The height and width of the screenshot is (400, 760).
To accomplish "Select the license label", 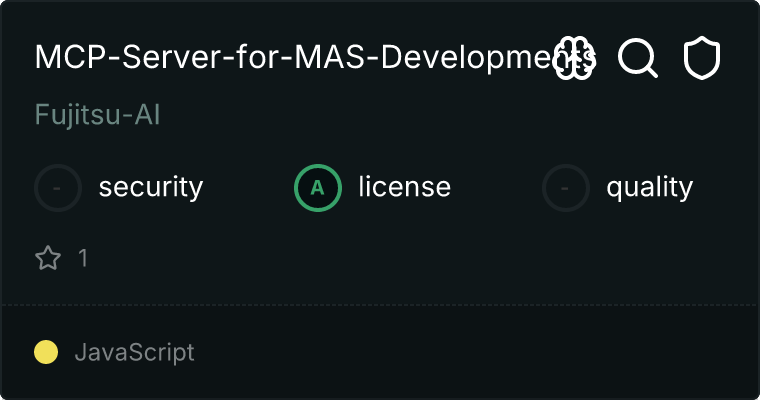I will coord(405,187).
